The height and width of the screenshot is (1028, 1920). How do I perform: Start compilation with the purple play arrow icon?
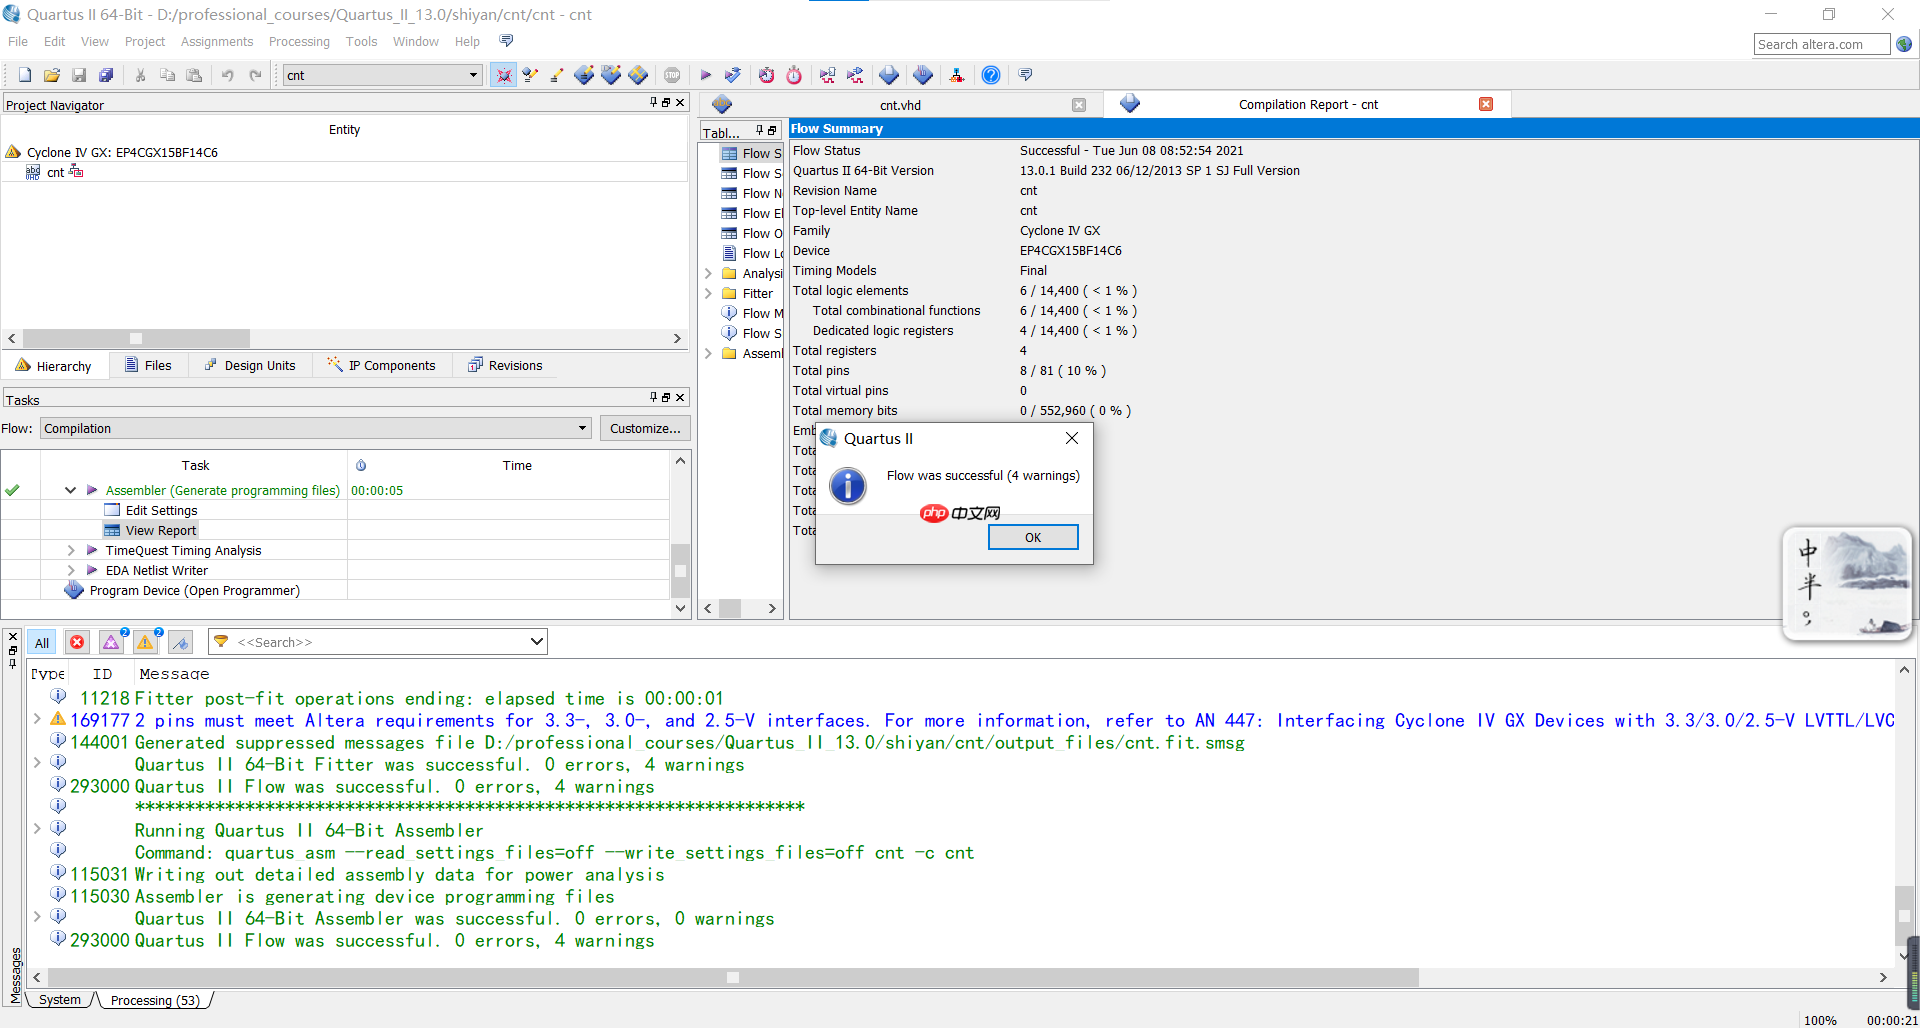(x=705, y=75)
